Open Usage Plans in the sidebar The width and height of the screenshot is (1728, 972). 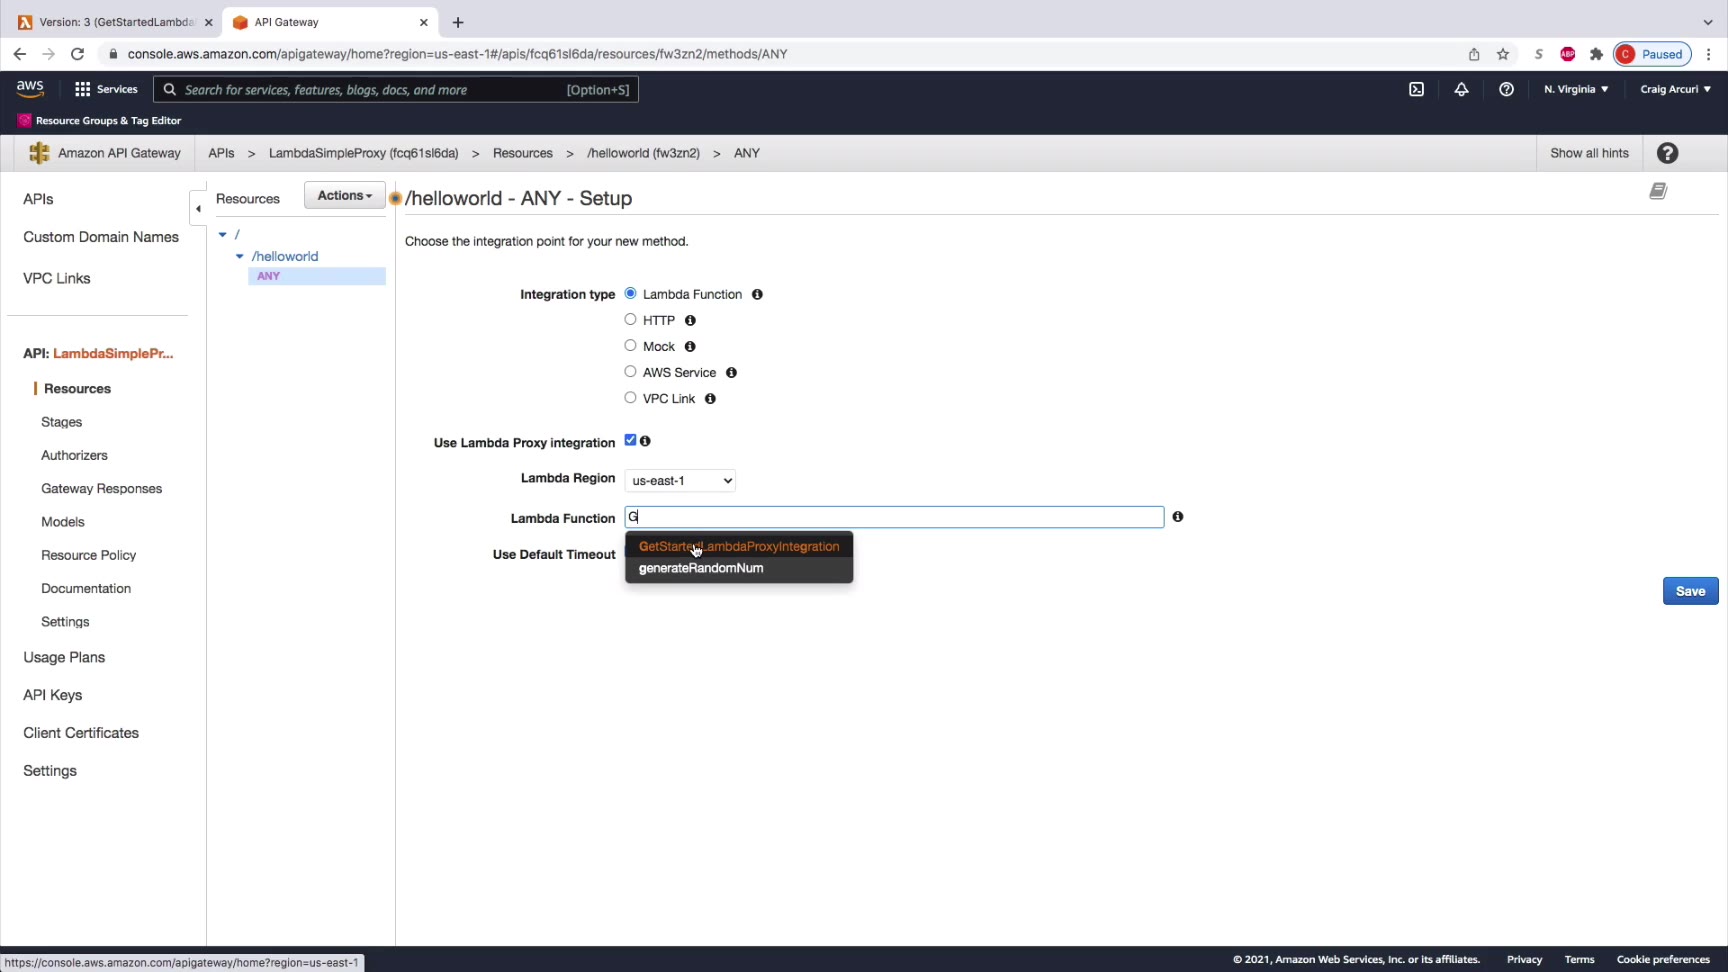click(64, 658)
